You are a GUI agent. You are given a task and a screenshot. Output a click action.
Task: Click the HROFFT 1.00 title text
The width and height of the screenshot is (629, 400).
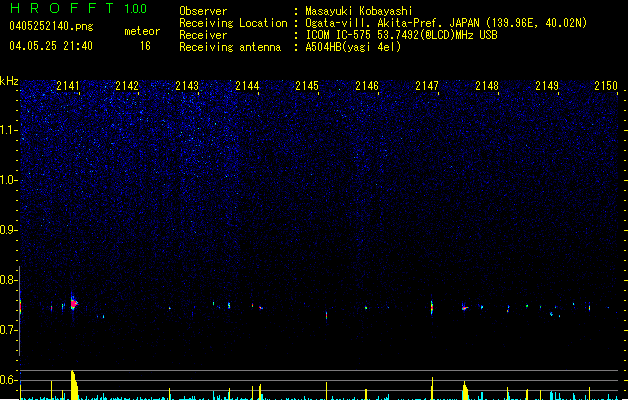coord(78,8)
